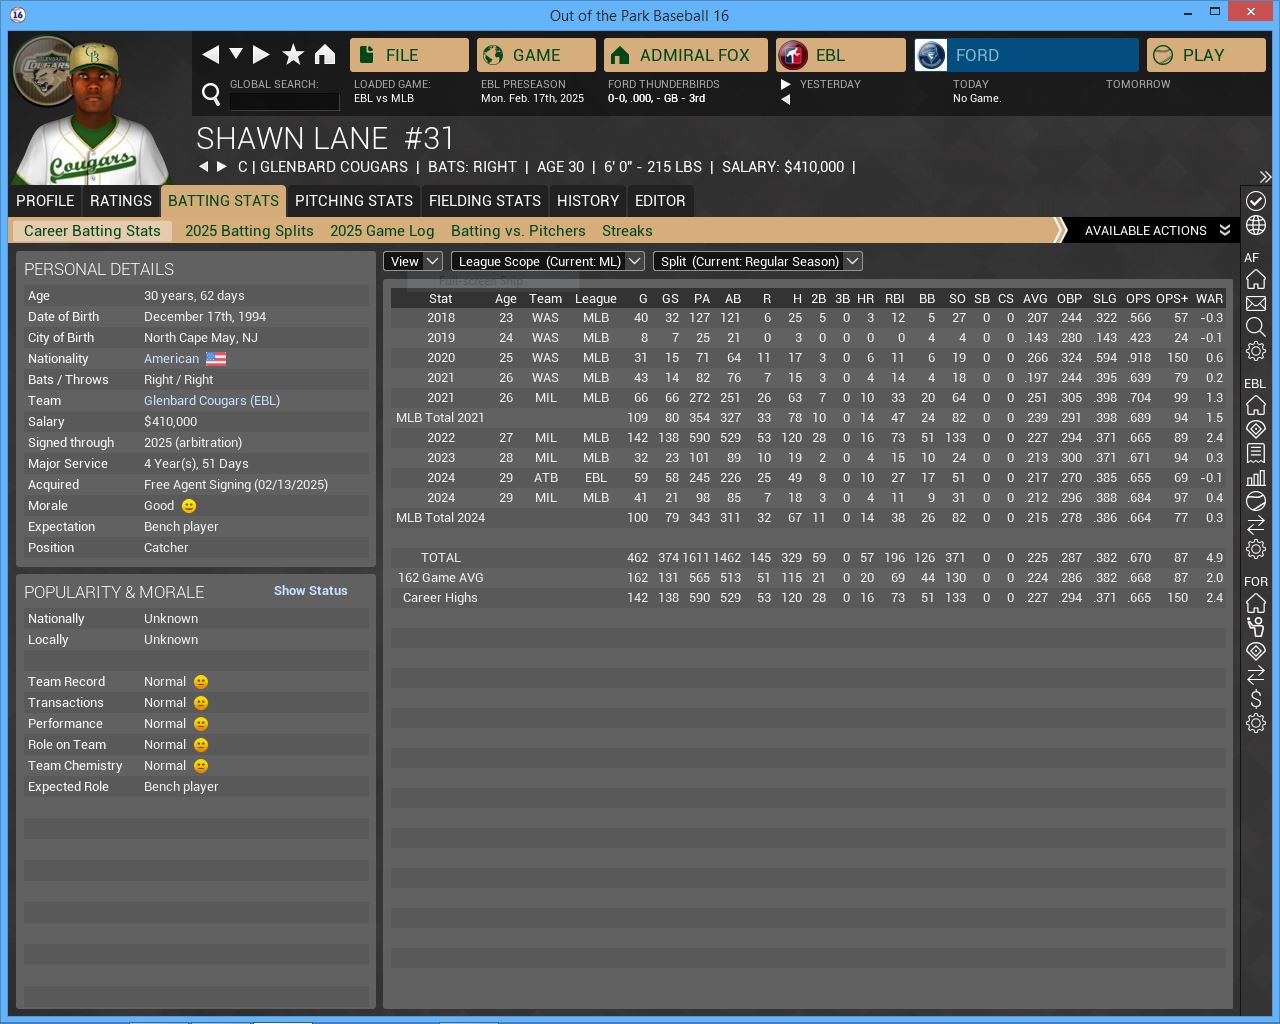Switch to the RATINGS tab

(x=121, y=201)
